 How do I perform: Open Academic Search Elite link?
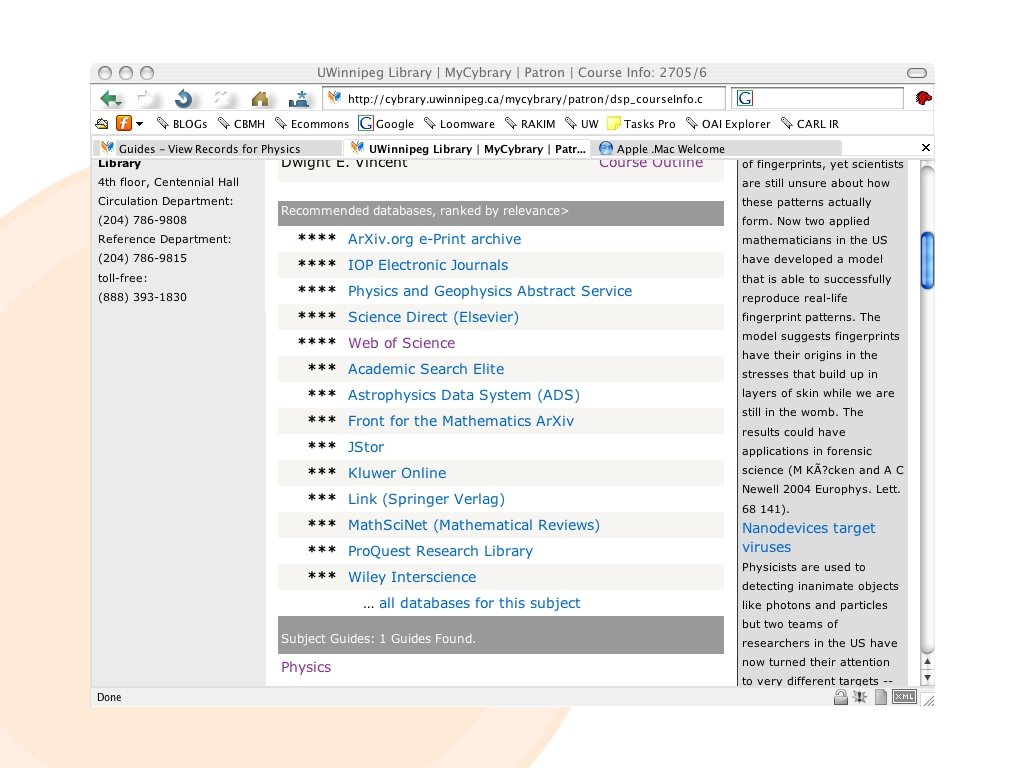click(x=426, y=369)
